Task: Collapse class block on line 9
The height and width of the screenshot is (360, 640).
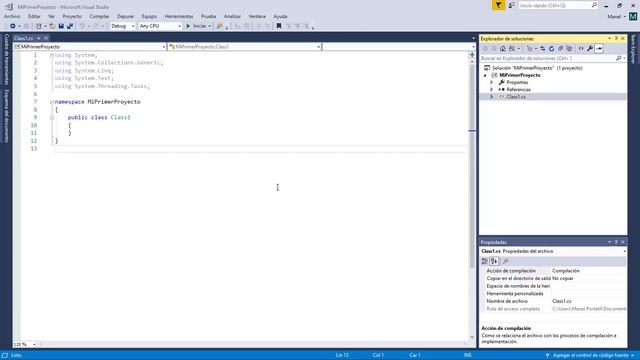Action: [x=52, y=118]
